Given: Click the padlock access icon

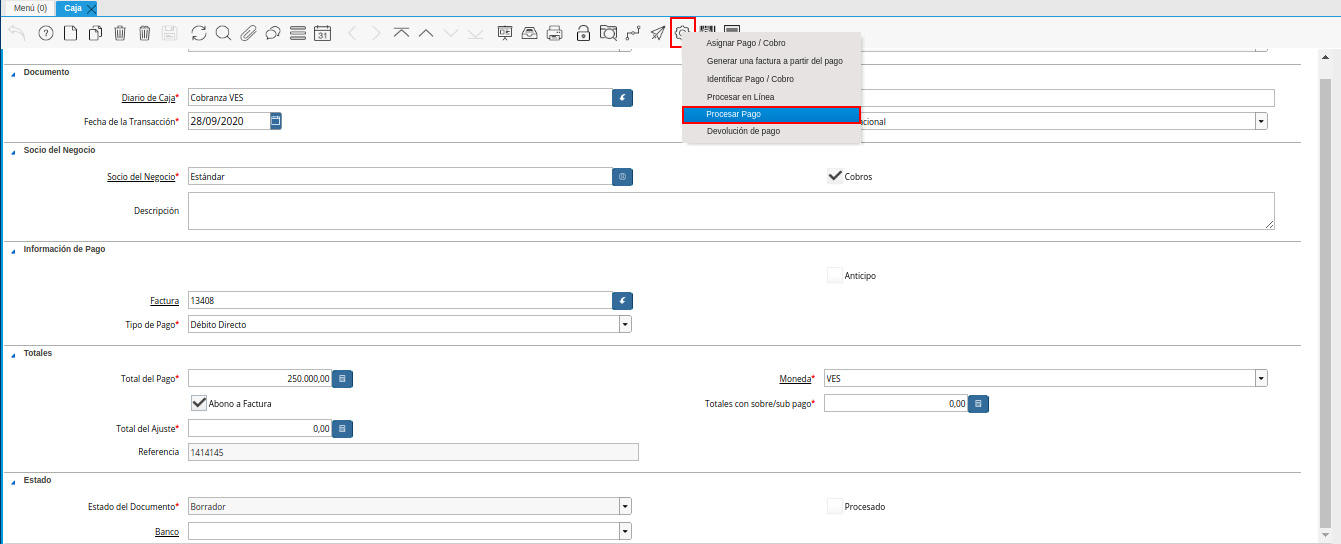Looking at the screenshot, I should [584, 33].
